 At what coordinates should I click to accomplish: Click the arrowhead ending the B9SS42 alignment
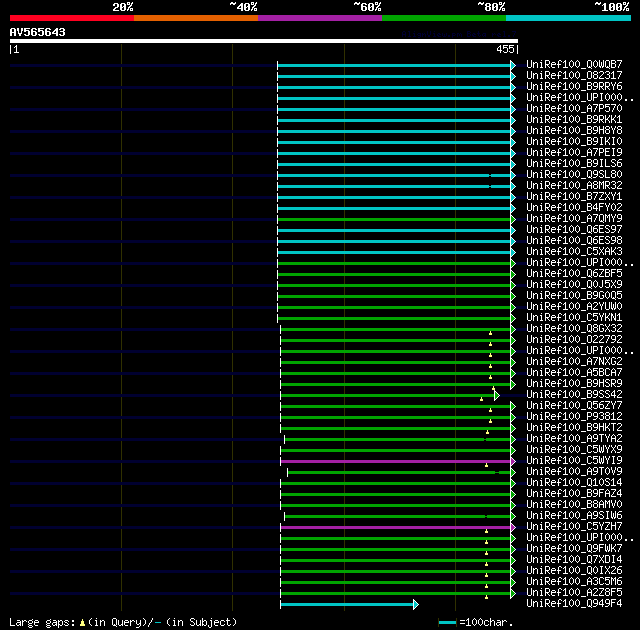(x=497, y=395)
